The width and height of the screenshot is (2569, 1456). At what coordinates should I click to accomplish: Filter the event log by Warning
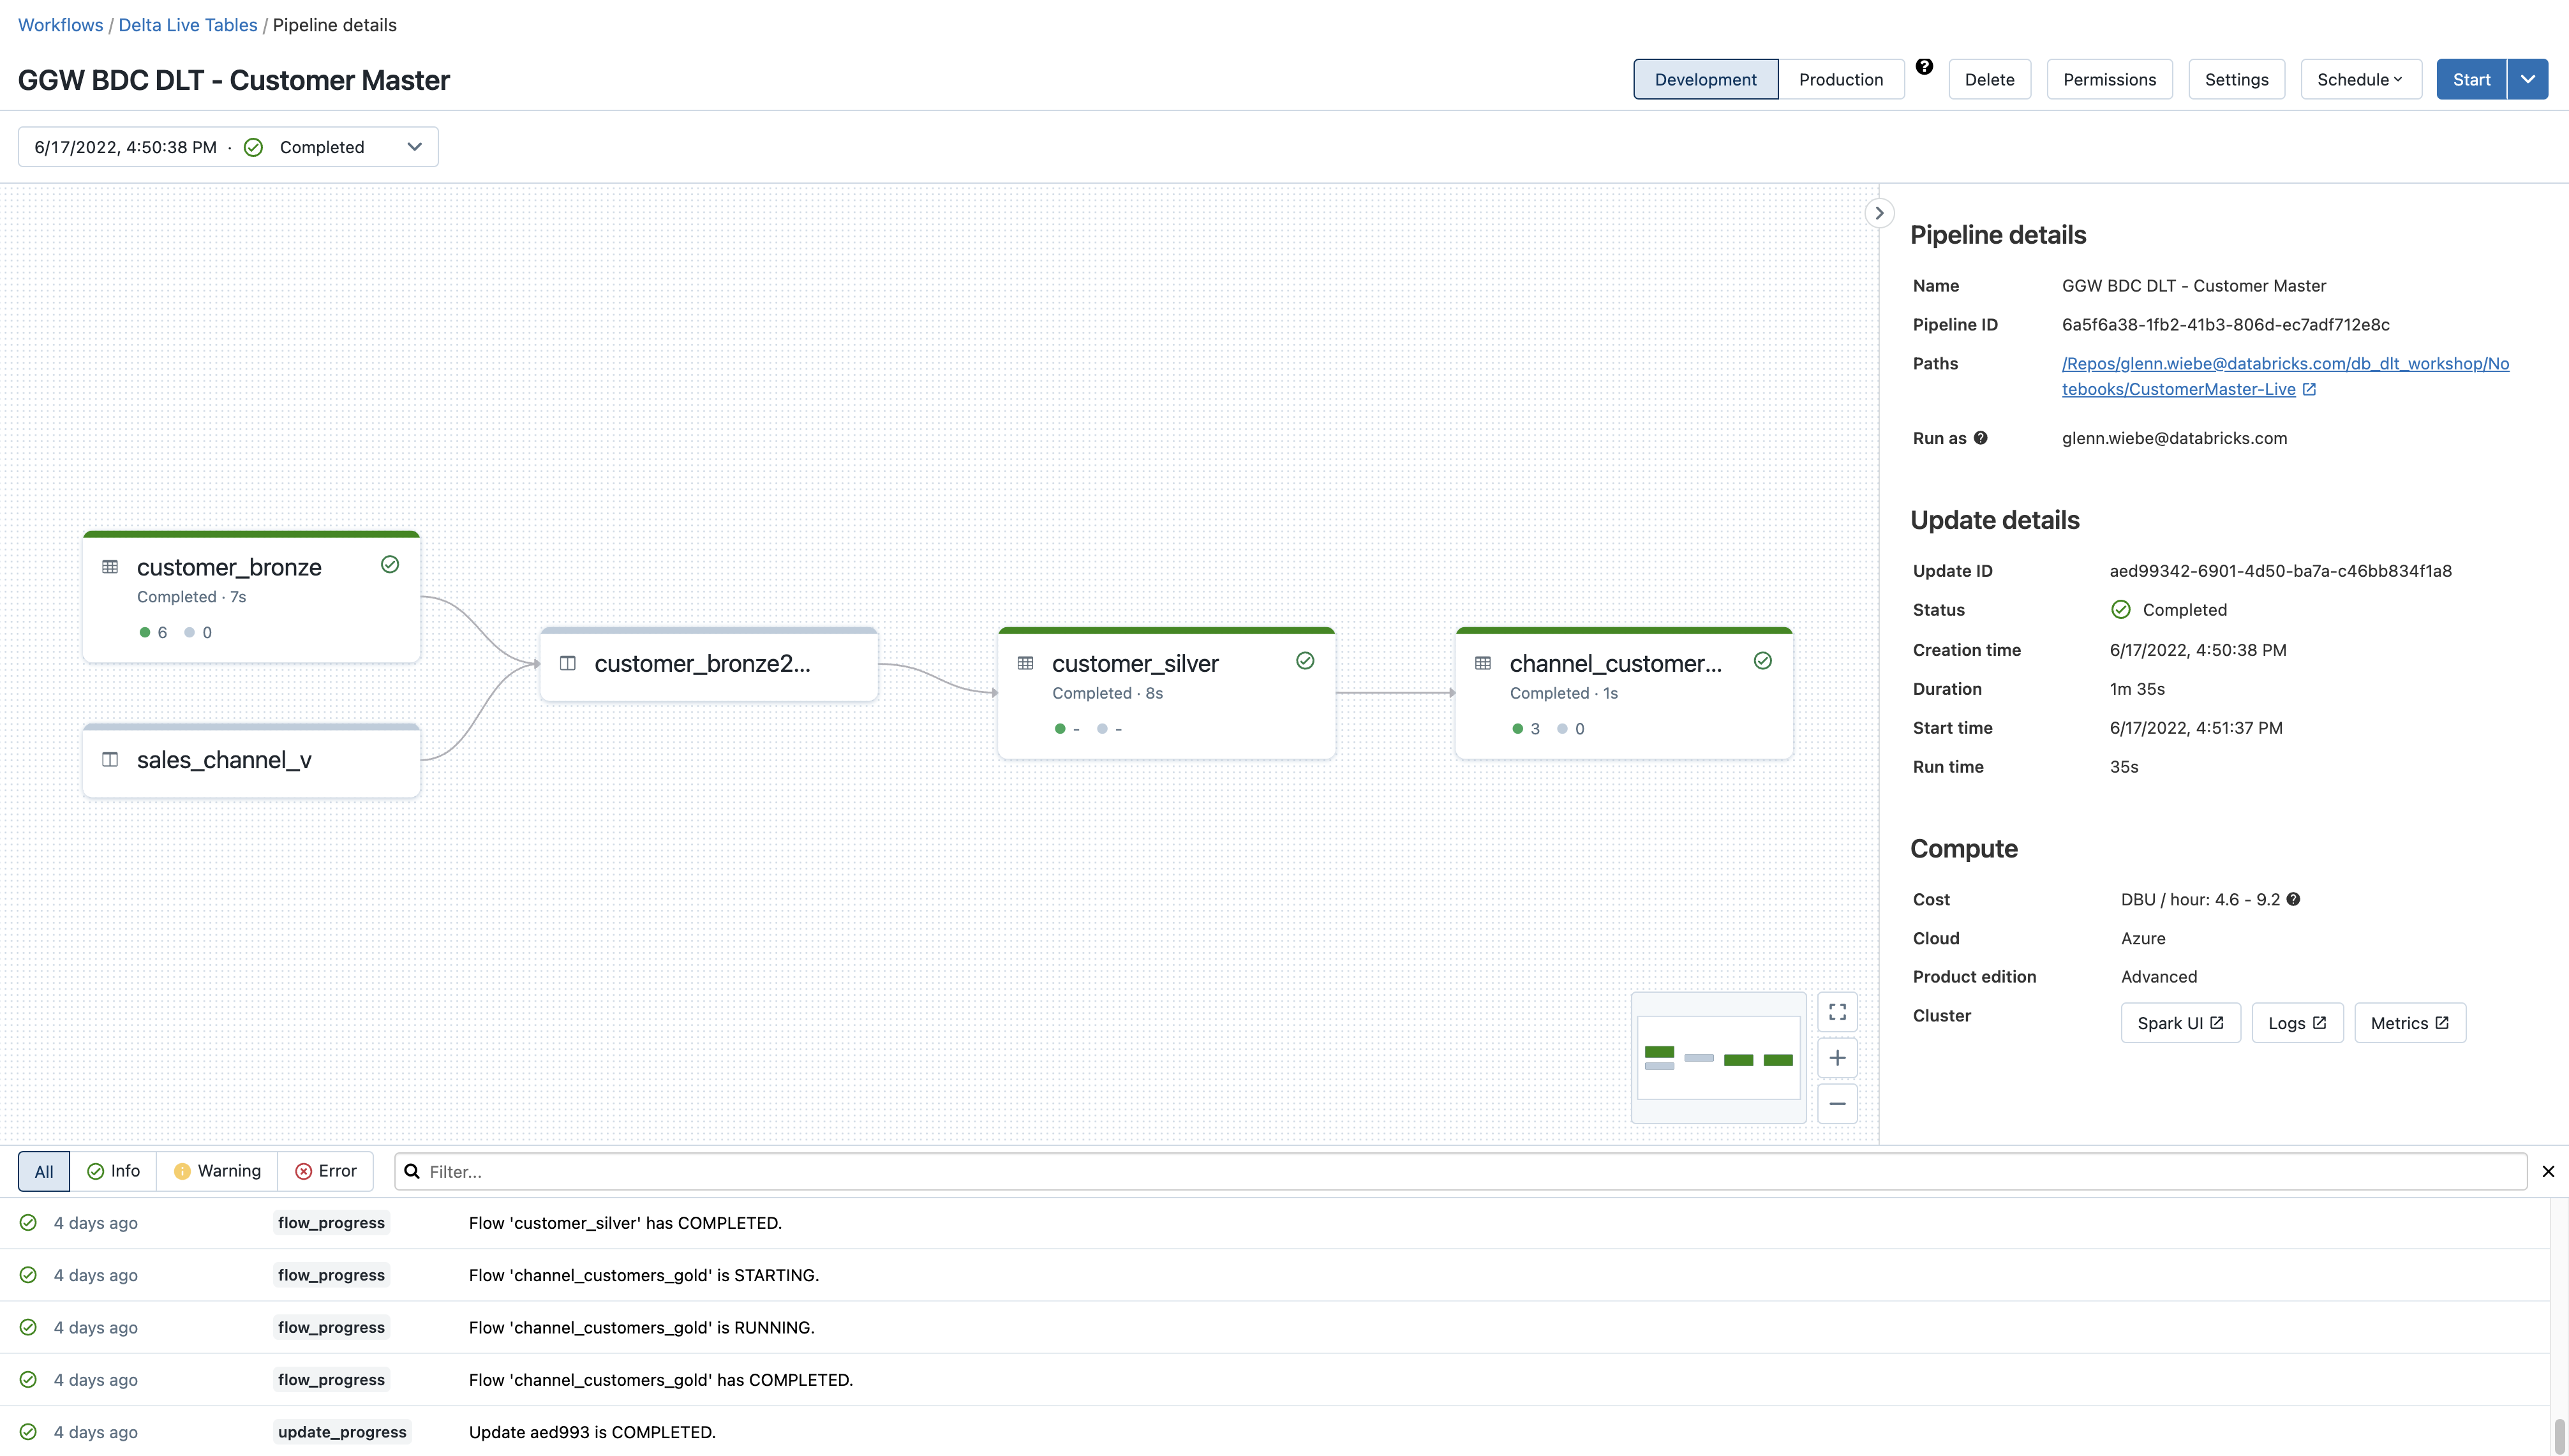[217, 1171]
